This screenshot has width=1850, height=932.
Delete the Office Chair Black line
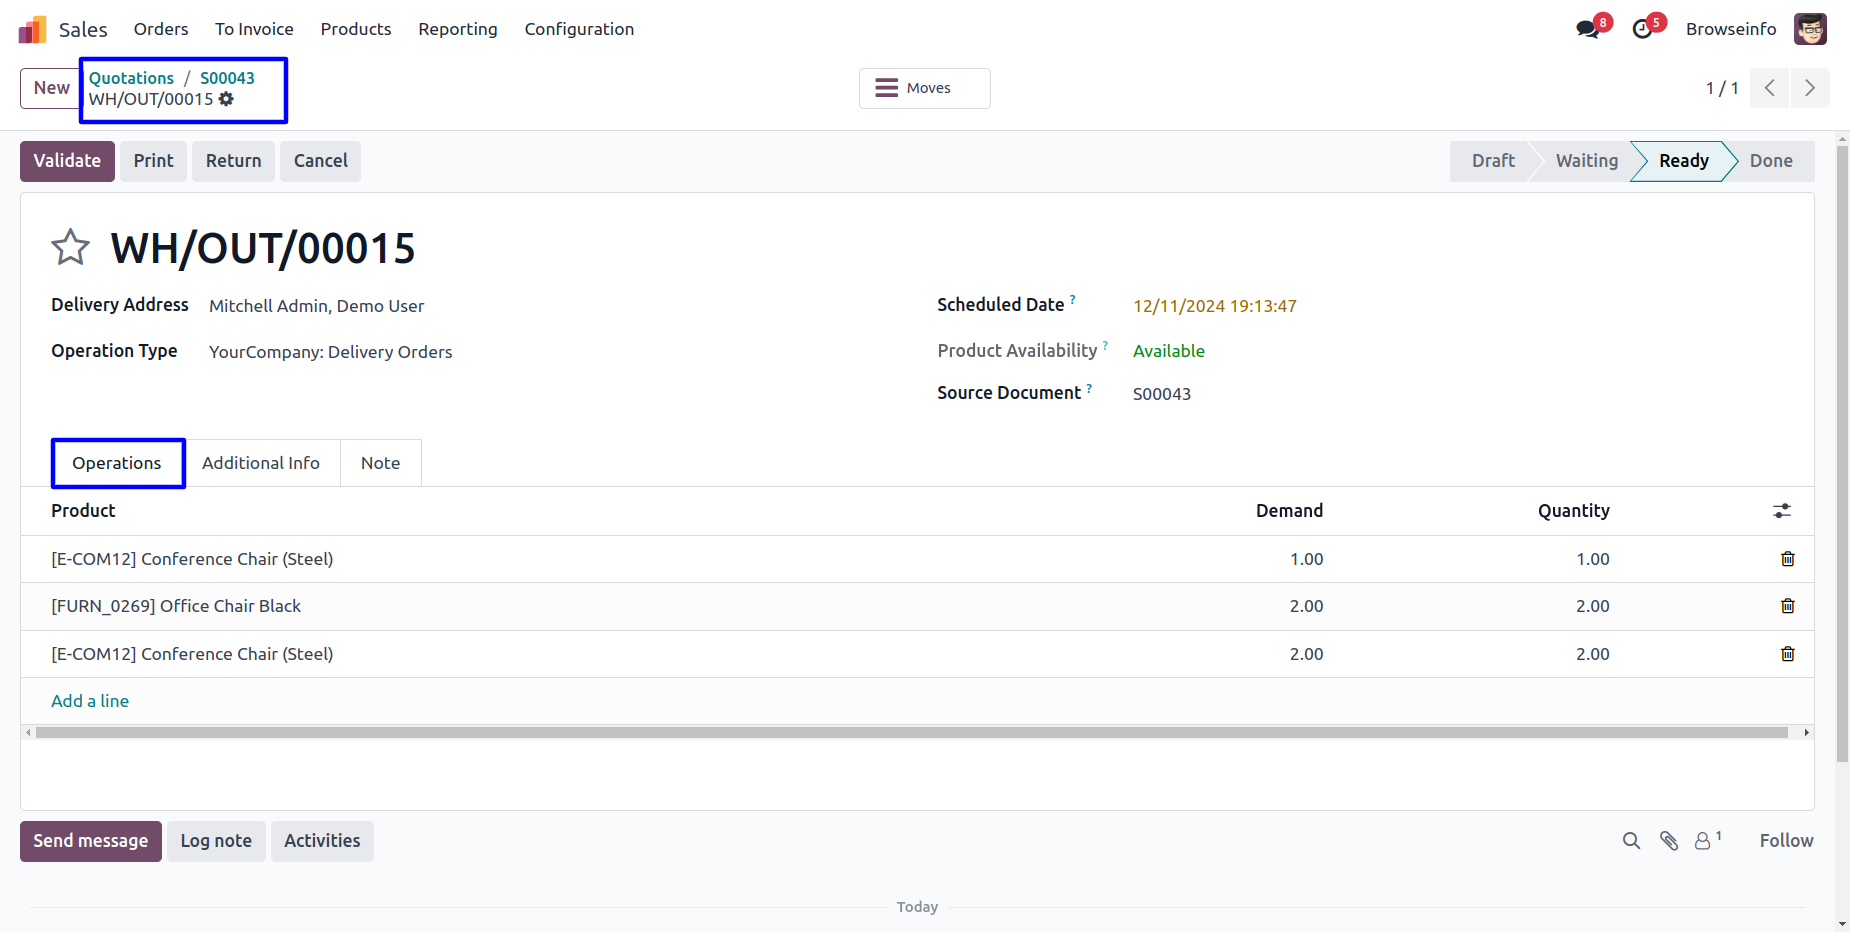pos(1787,606)
